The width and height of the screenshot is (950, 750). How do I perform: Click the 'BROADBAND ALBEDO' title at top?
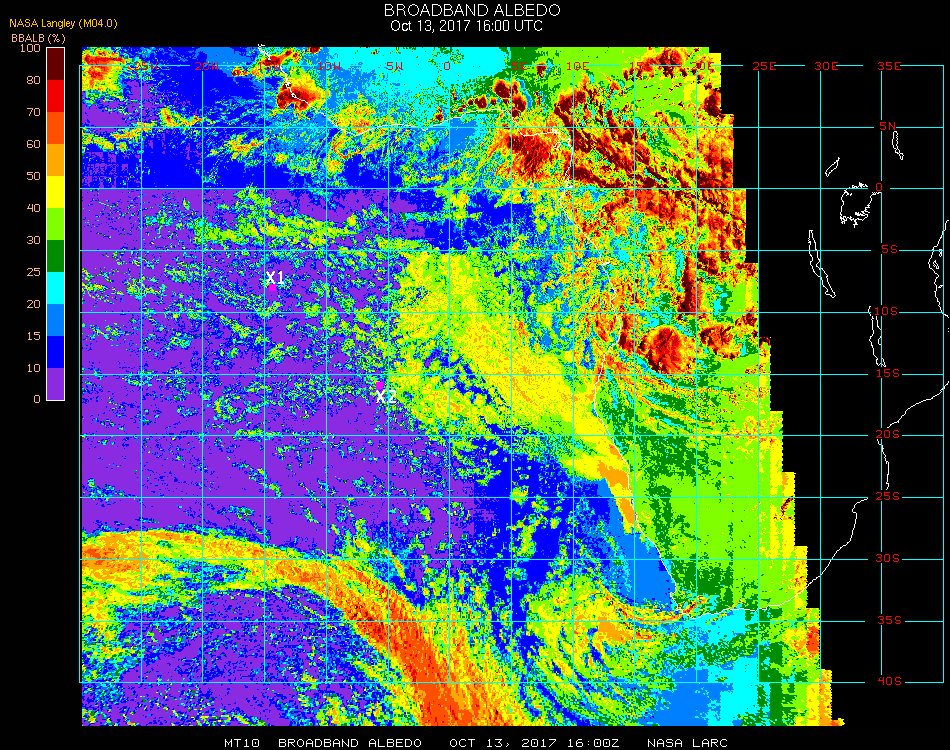point(472,10)
